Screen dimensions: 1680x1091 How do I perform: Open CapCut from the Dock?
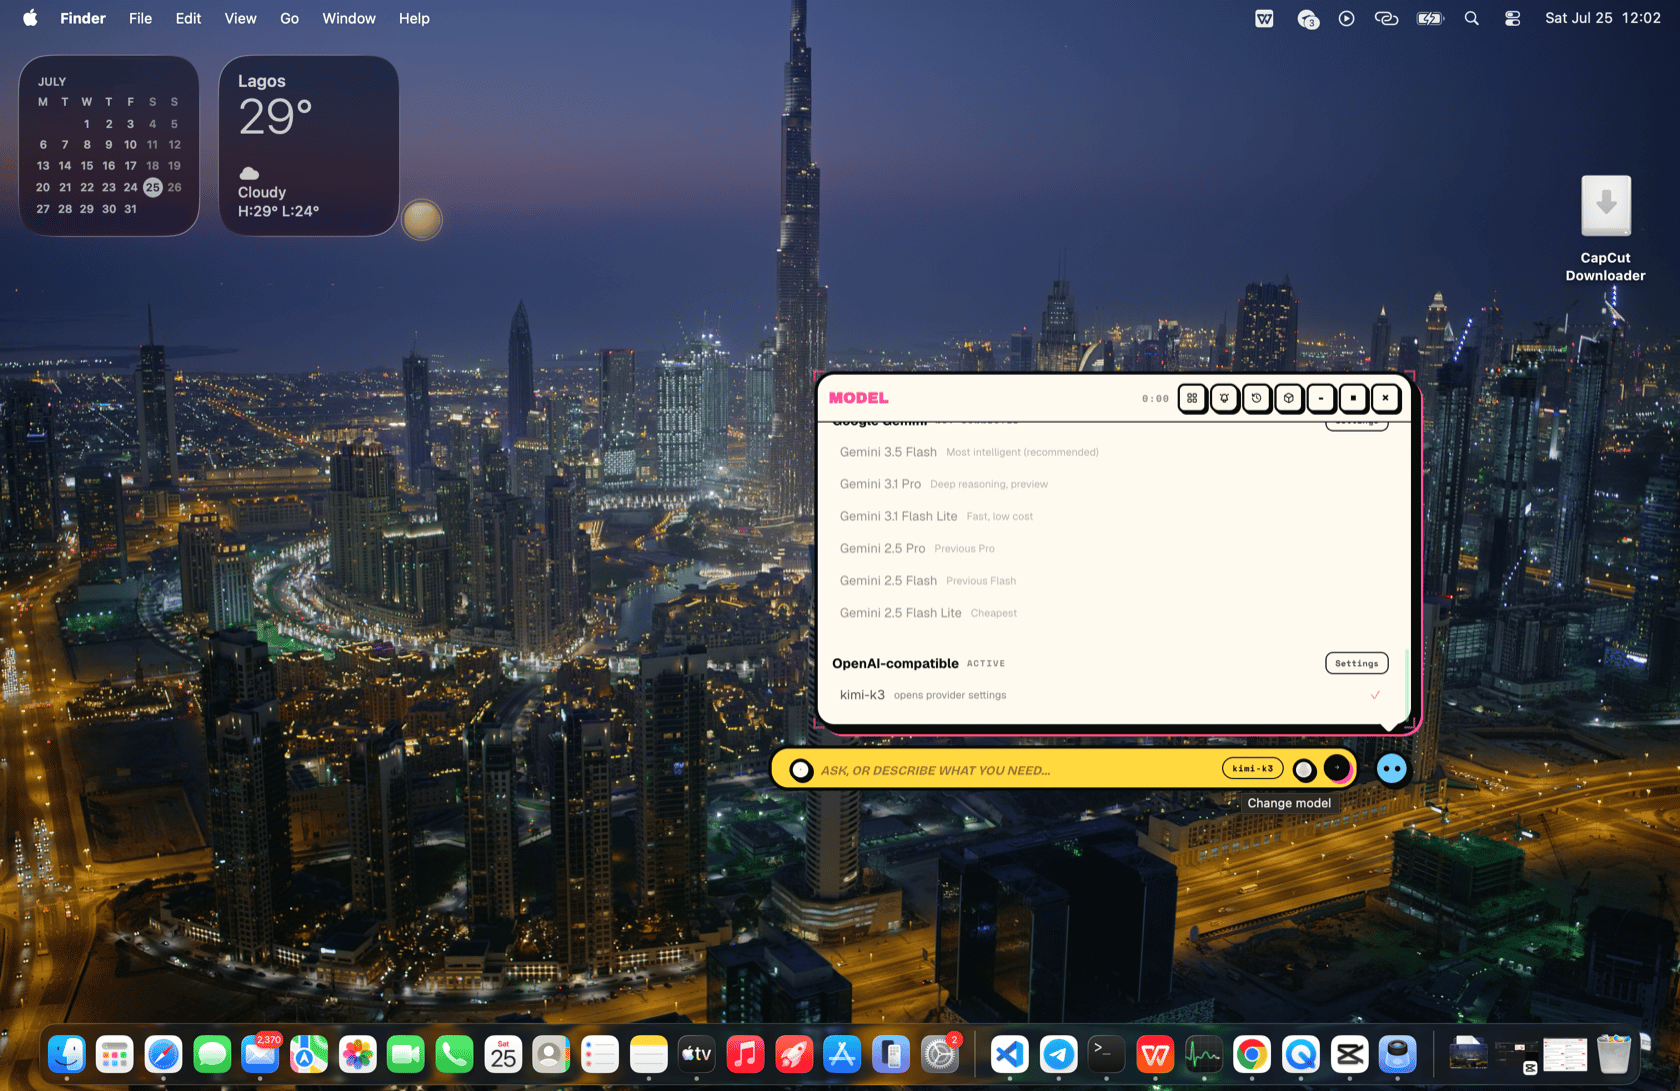[1349, 1054]
